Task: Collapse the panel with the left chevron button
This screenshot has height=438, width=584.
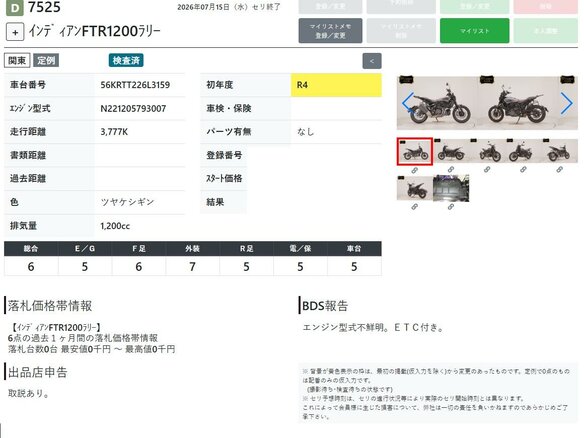Action: click(372, 61)
